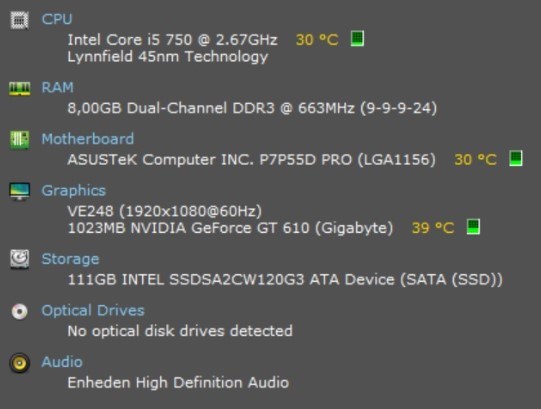Select the Intel Core i5 750 text
The height and width of the screenshot is (409, 541).
click(129, 40)
